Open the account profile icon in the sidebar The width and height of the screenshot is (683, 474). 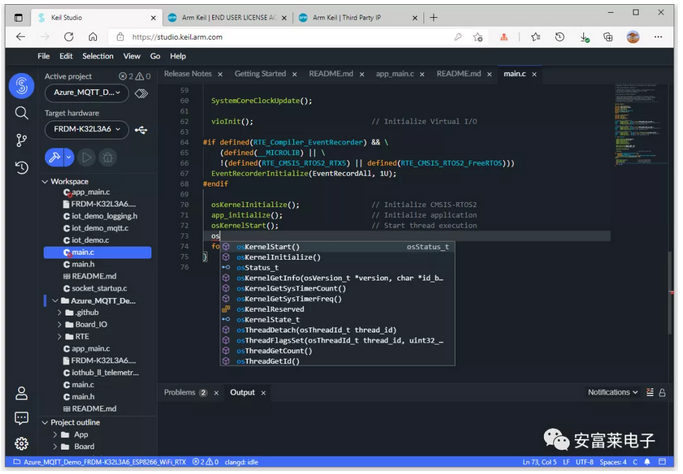click(x=21, y=393)
